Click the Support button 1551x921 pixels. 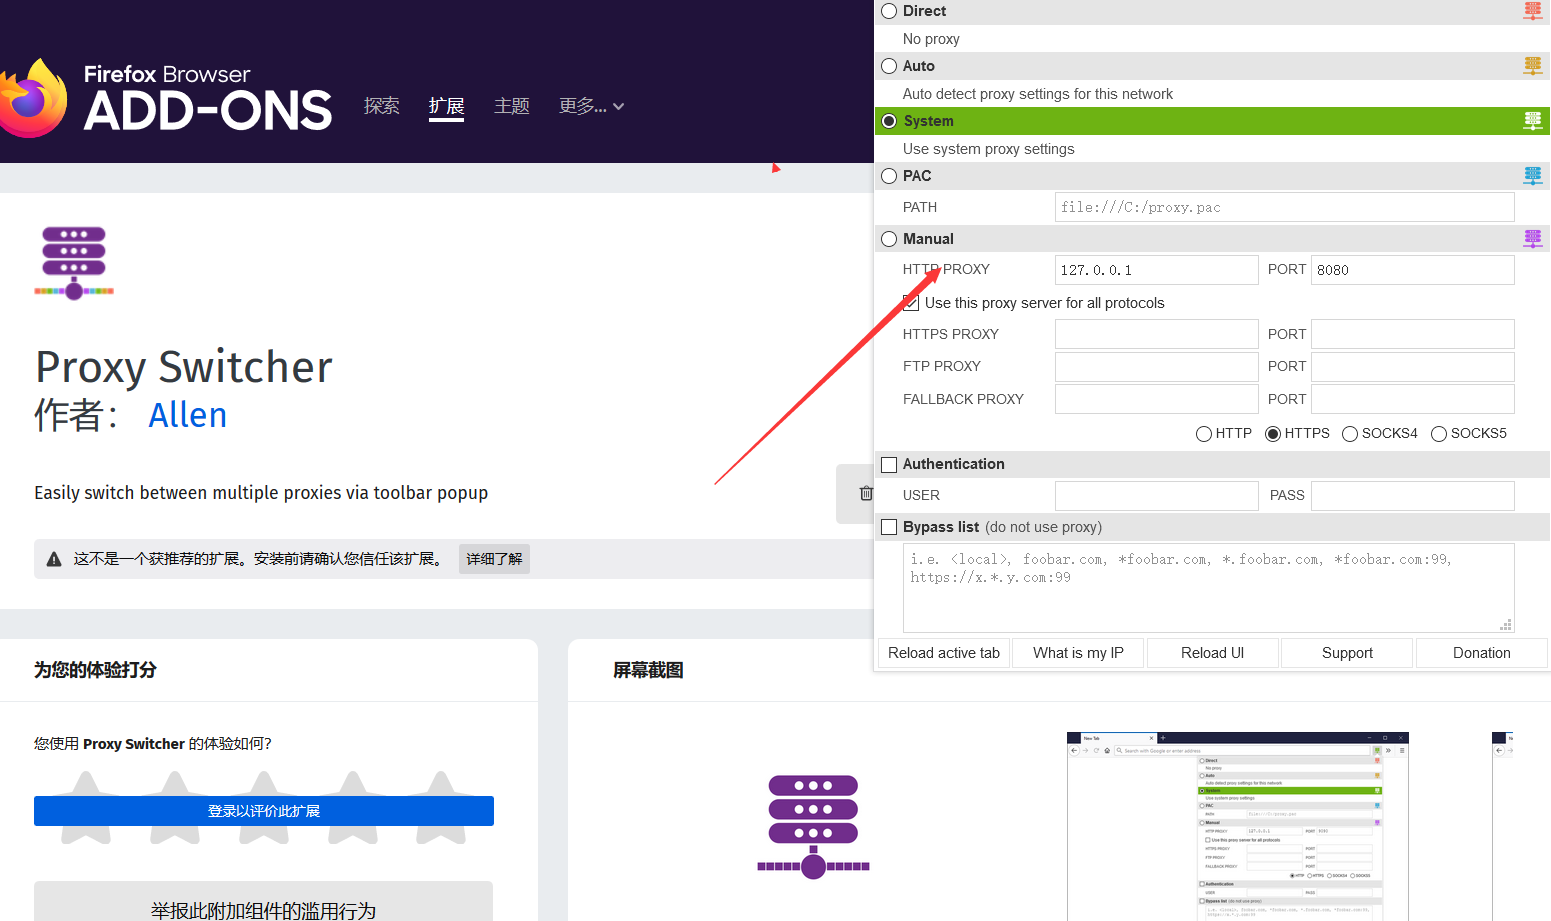click(1347, 653)
